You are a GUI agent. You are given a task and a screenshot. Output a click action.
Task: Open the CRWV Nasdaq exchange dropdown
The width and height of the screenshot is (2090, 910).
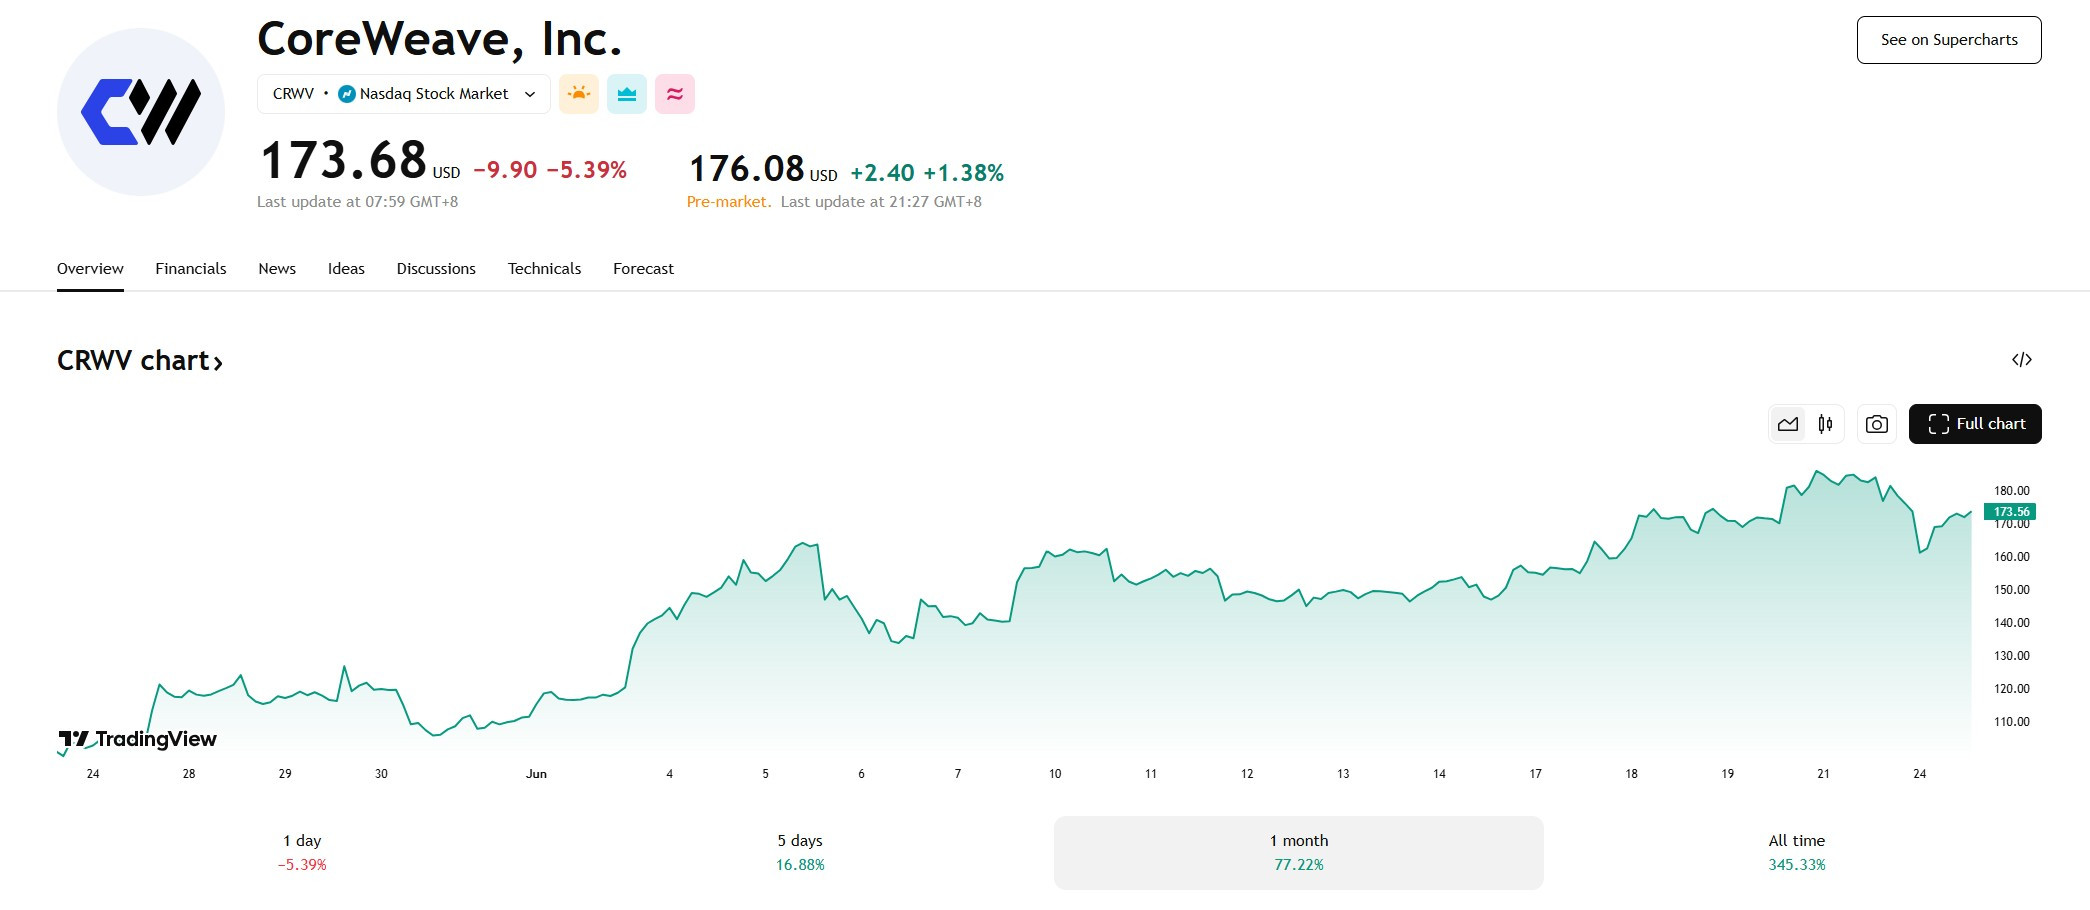[x=404, y=94]
